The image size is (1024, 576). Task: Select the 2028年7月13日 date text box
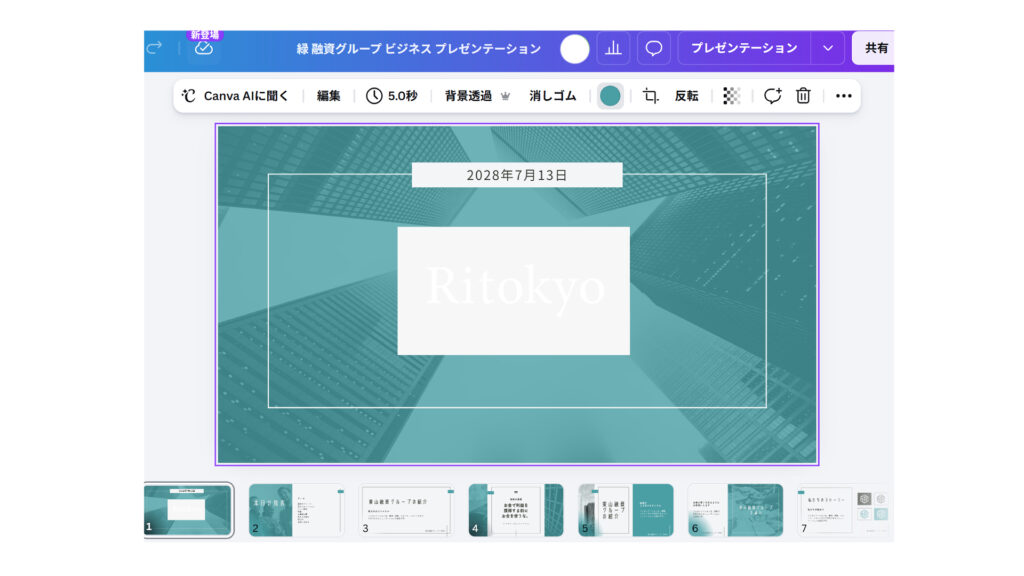point(517,175)
